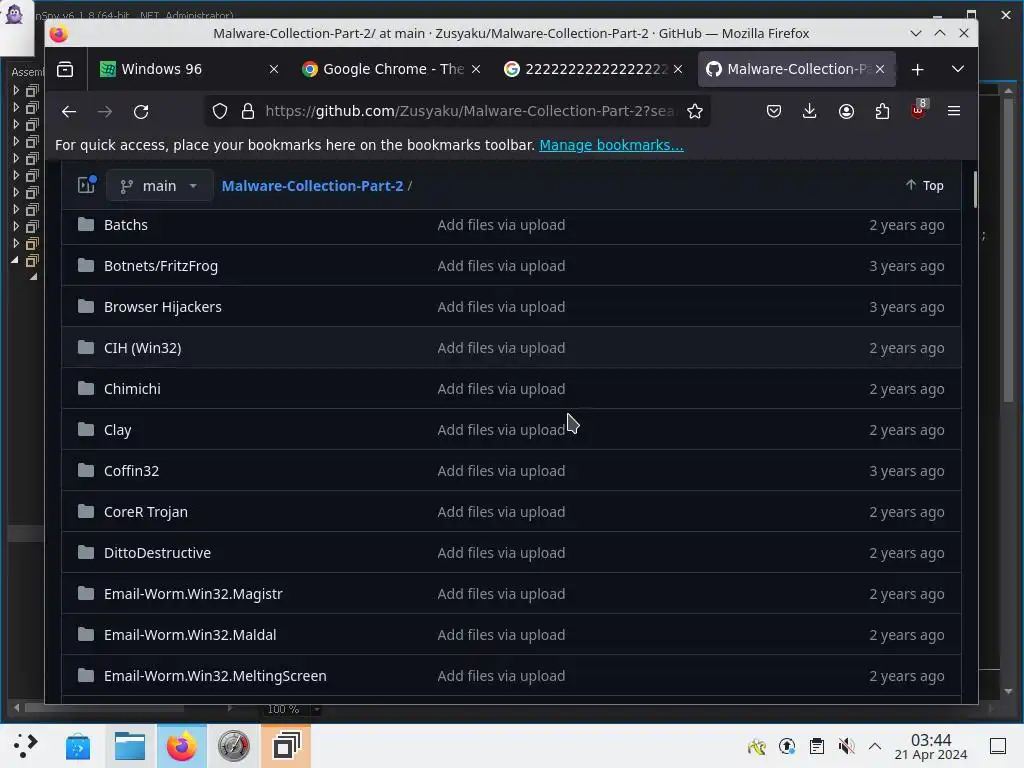Viewport: 1024px width, 768px height.
Task: Expand first tree node in dnSpy assembly panel
Action: (16, 90)
